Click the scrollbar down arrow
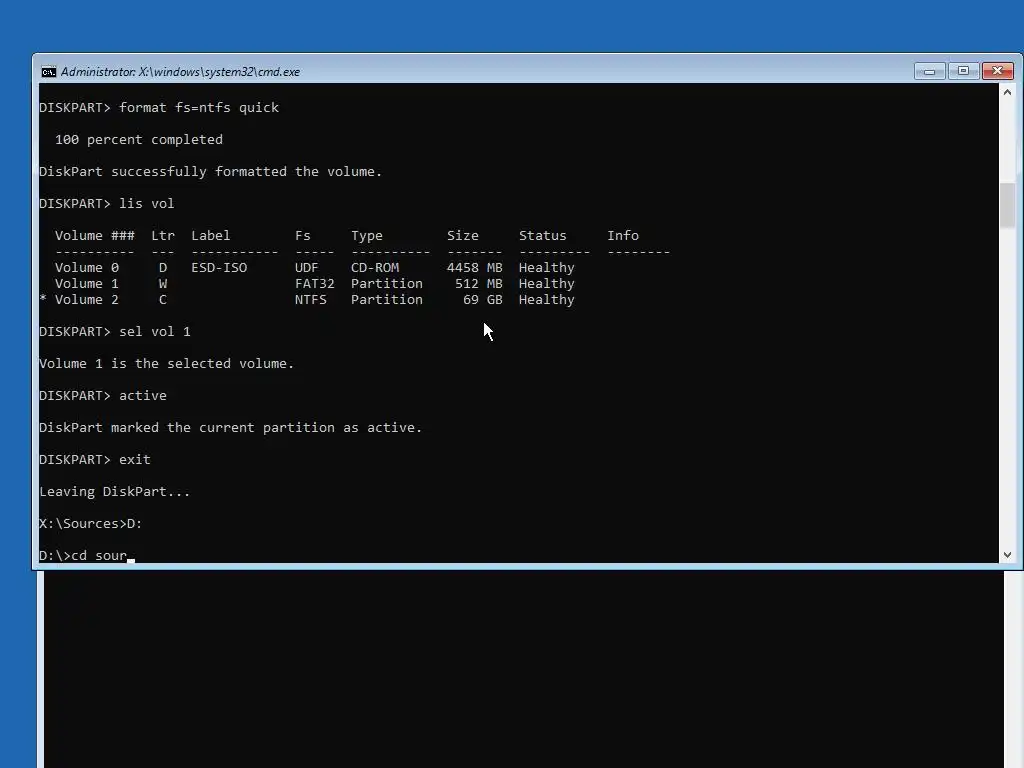The width and height of the screenshot is (1024, 768). click(x=1007, y=554)
